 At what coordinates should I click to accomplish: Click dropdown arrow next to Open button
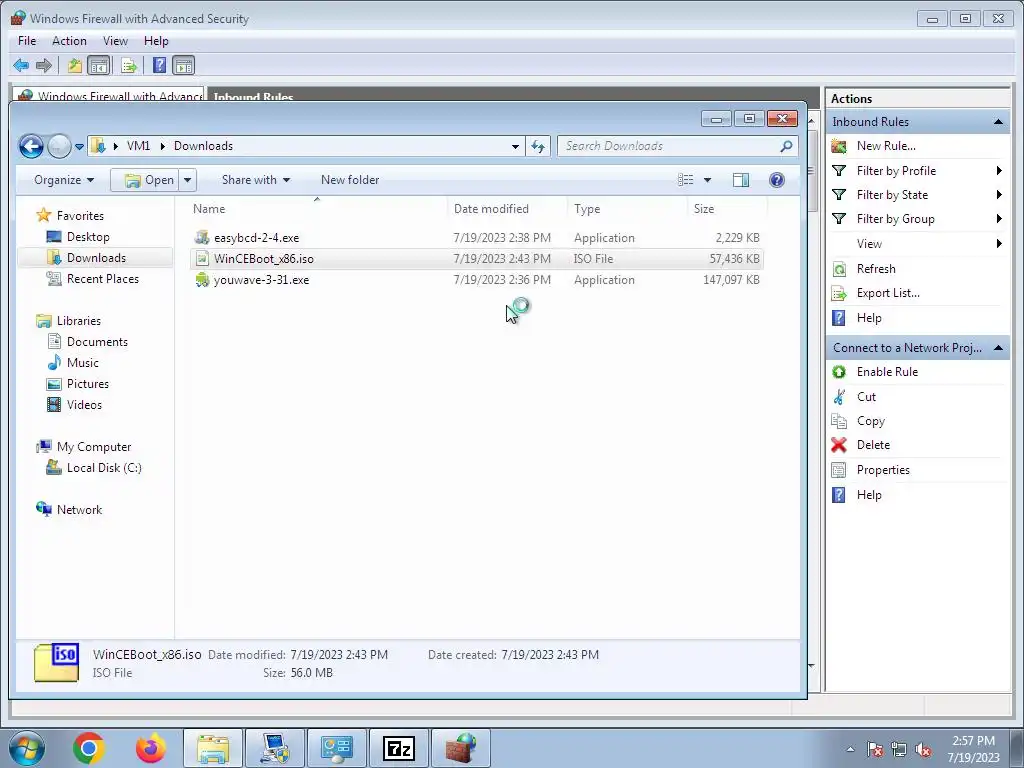tap(187, 180)
